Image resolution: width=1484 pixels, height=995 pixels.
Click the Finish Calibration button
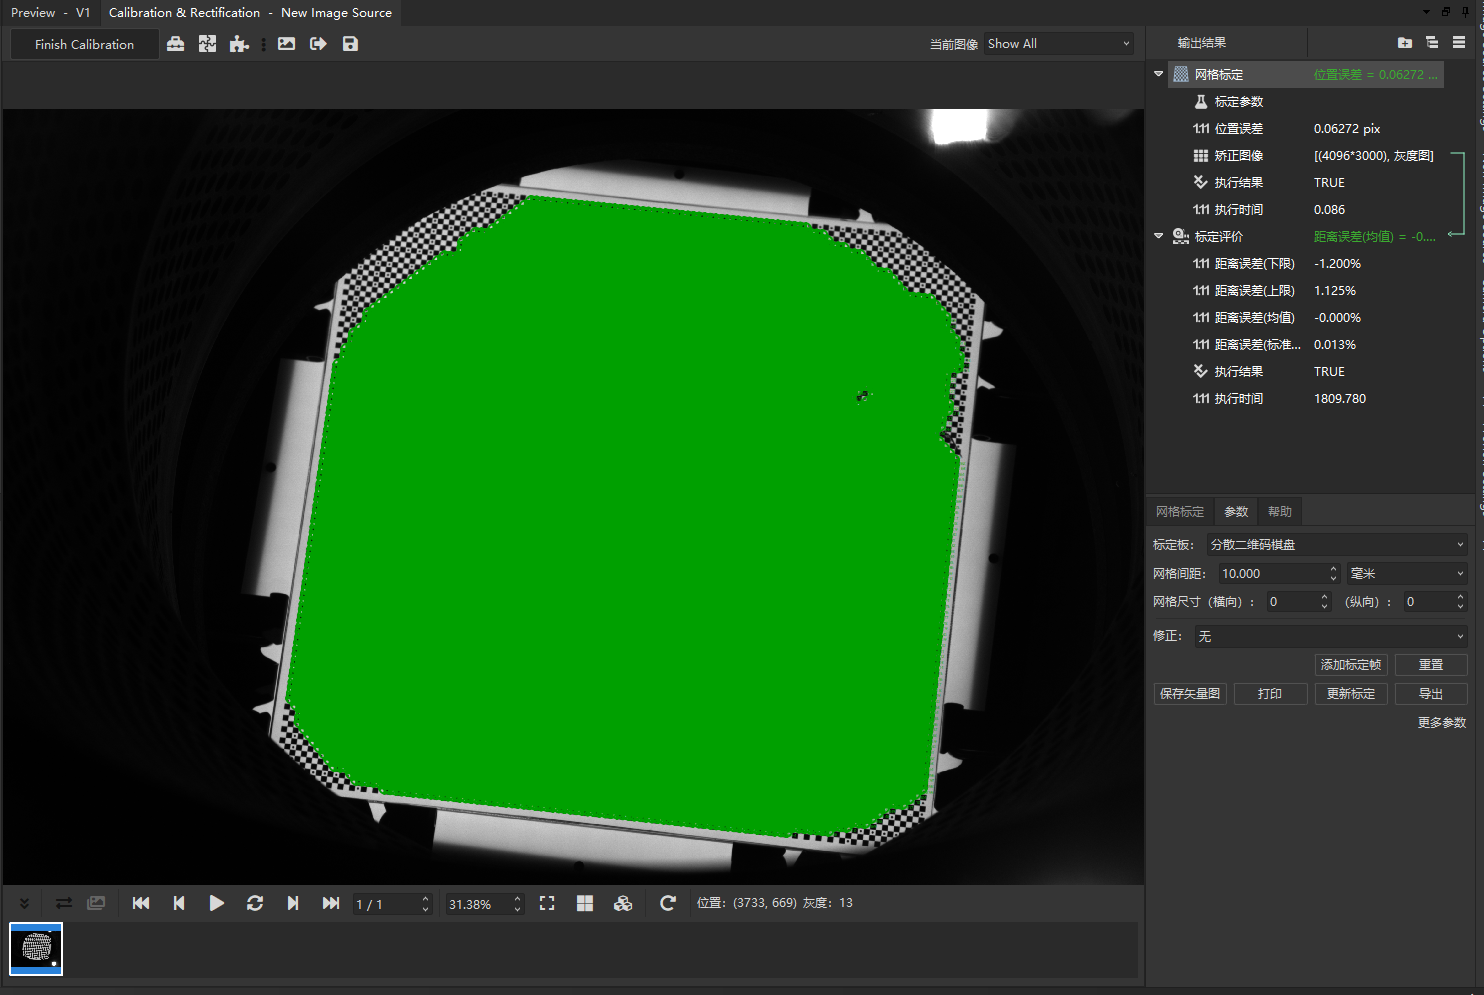84,44
